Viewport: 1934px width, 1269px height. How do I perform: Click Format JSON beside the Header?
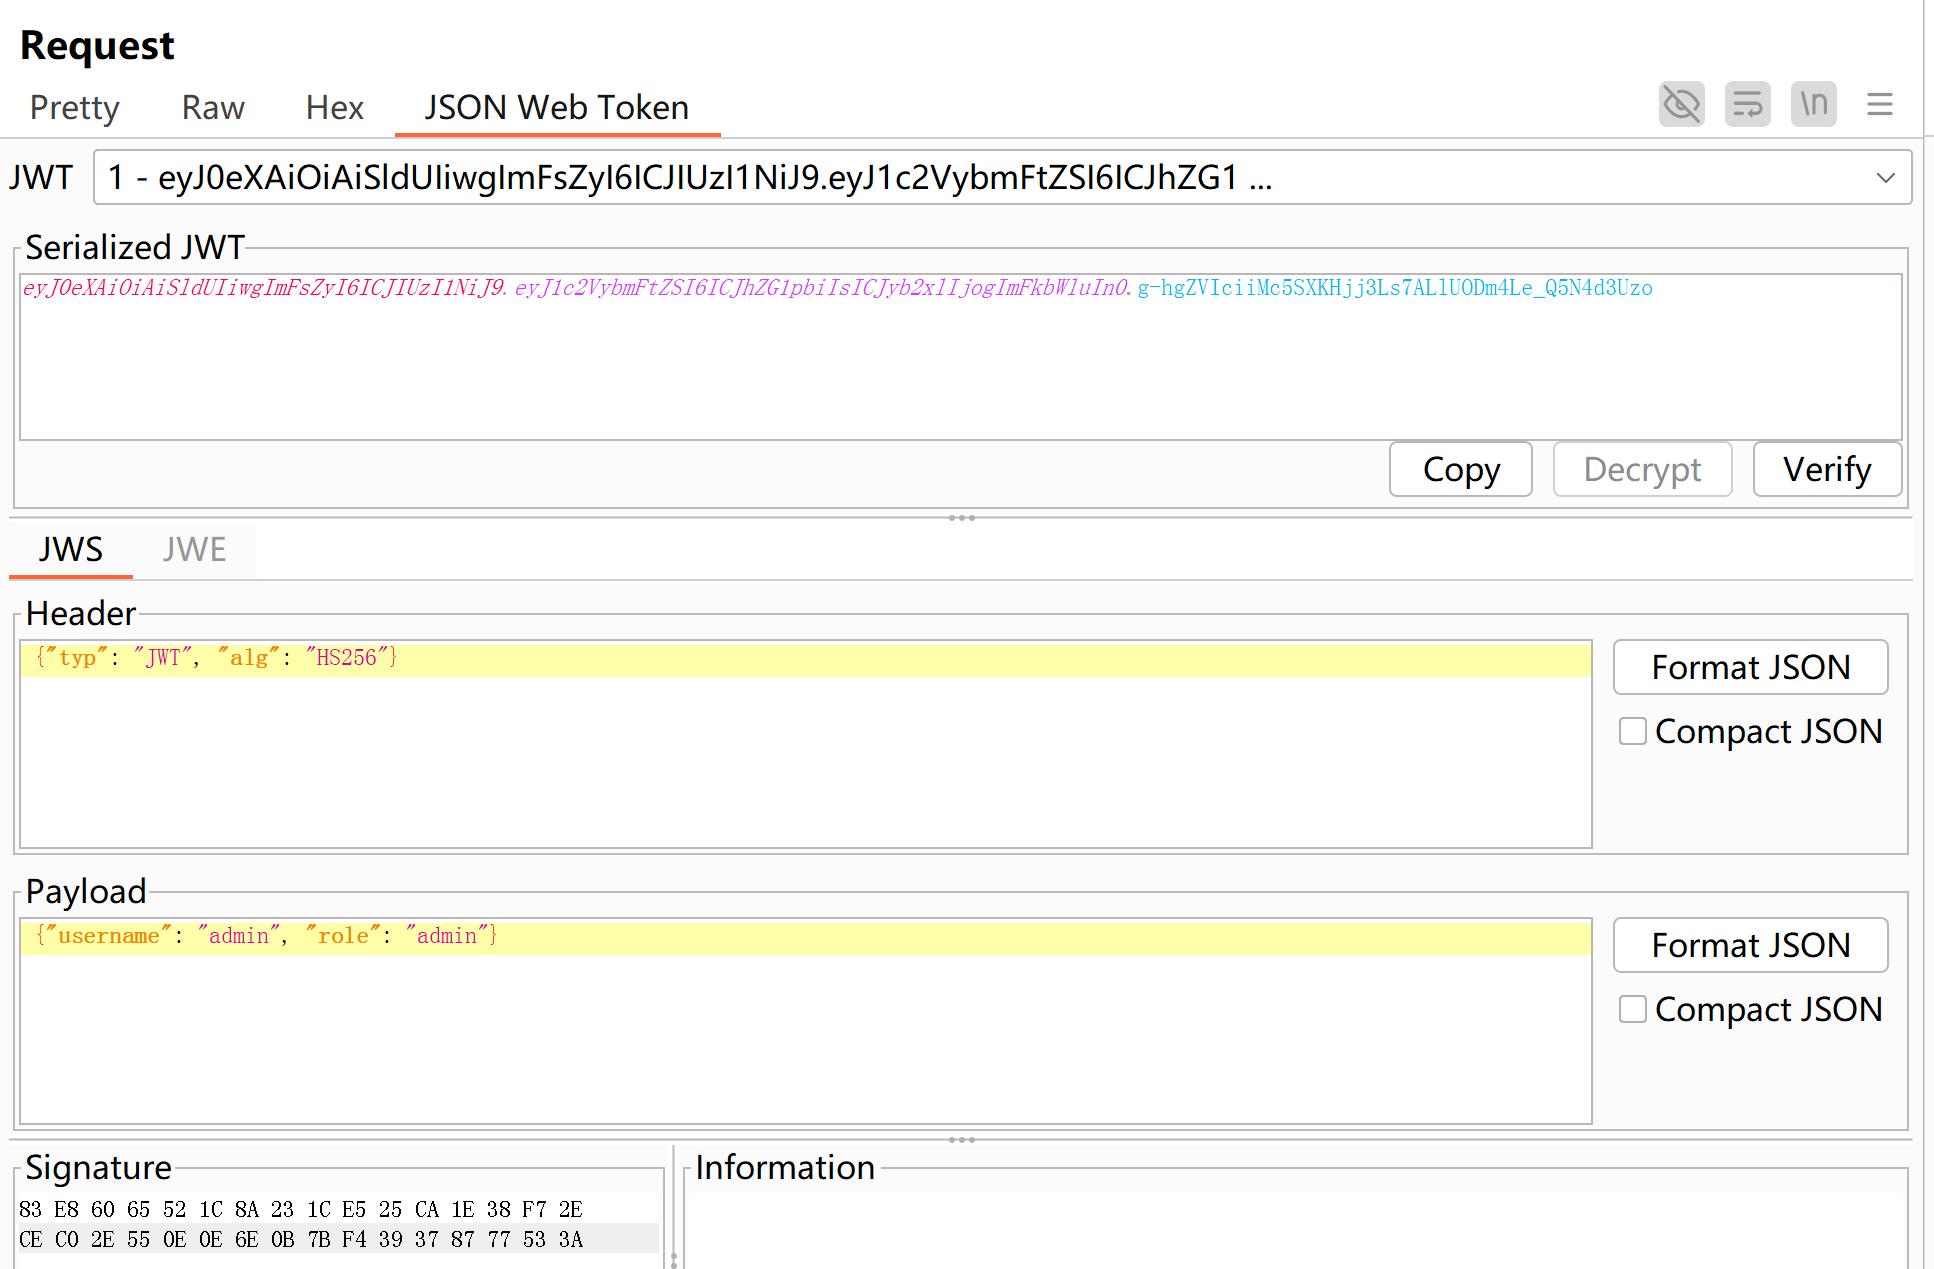click(1749, 667)
